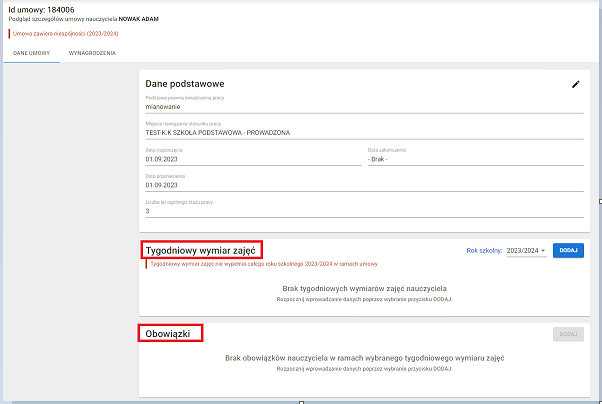602x404 pixels.
Task: Click the greyed-out DODAJ button in Obowiązki
Action: (x=568, y=335)
